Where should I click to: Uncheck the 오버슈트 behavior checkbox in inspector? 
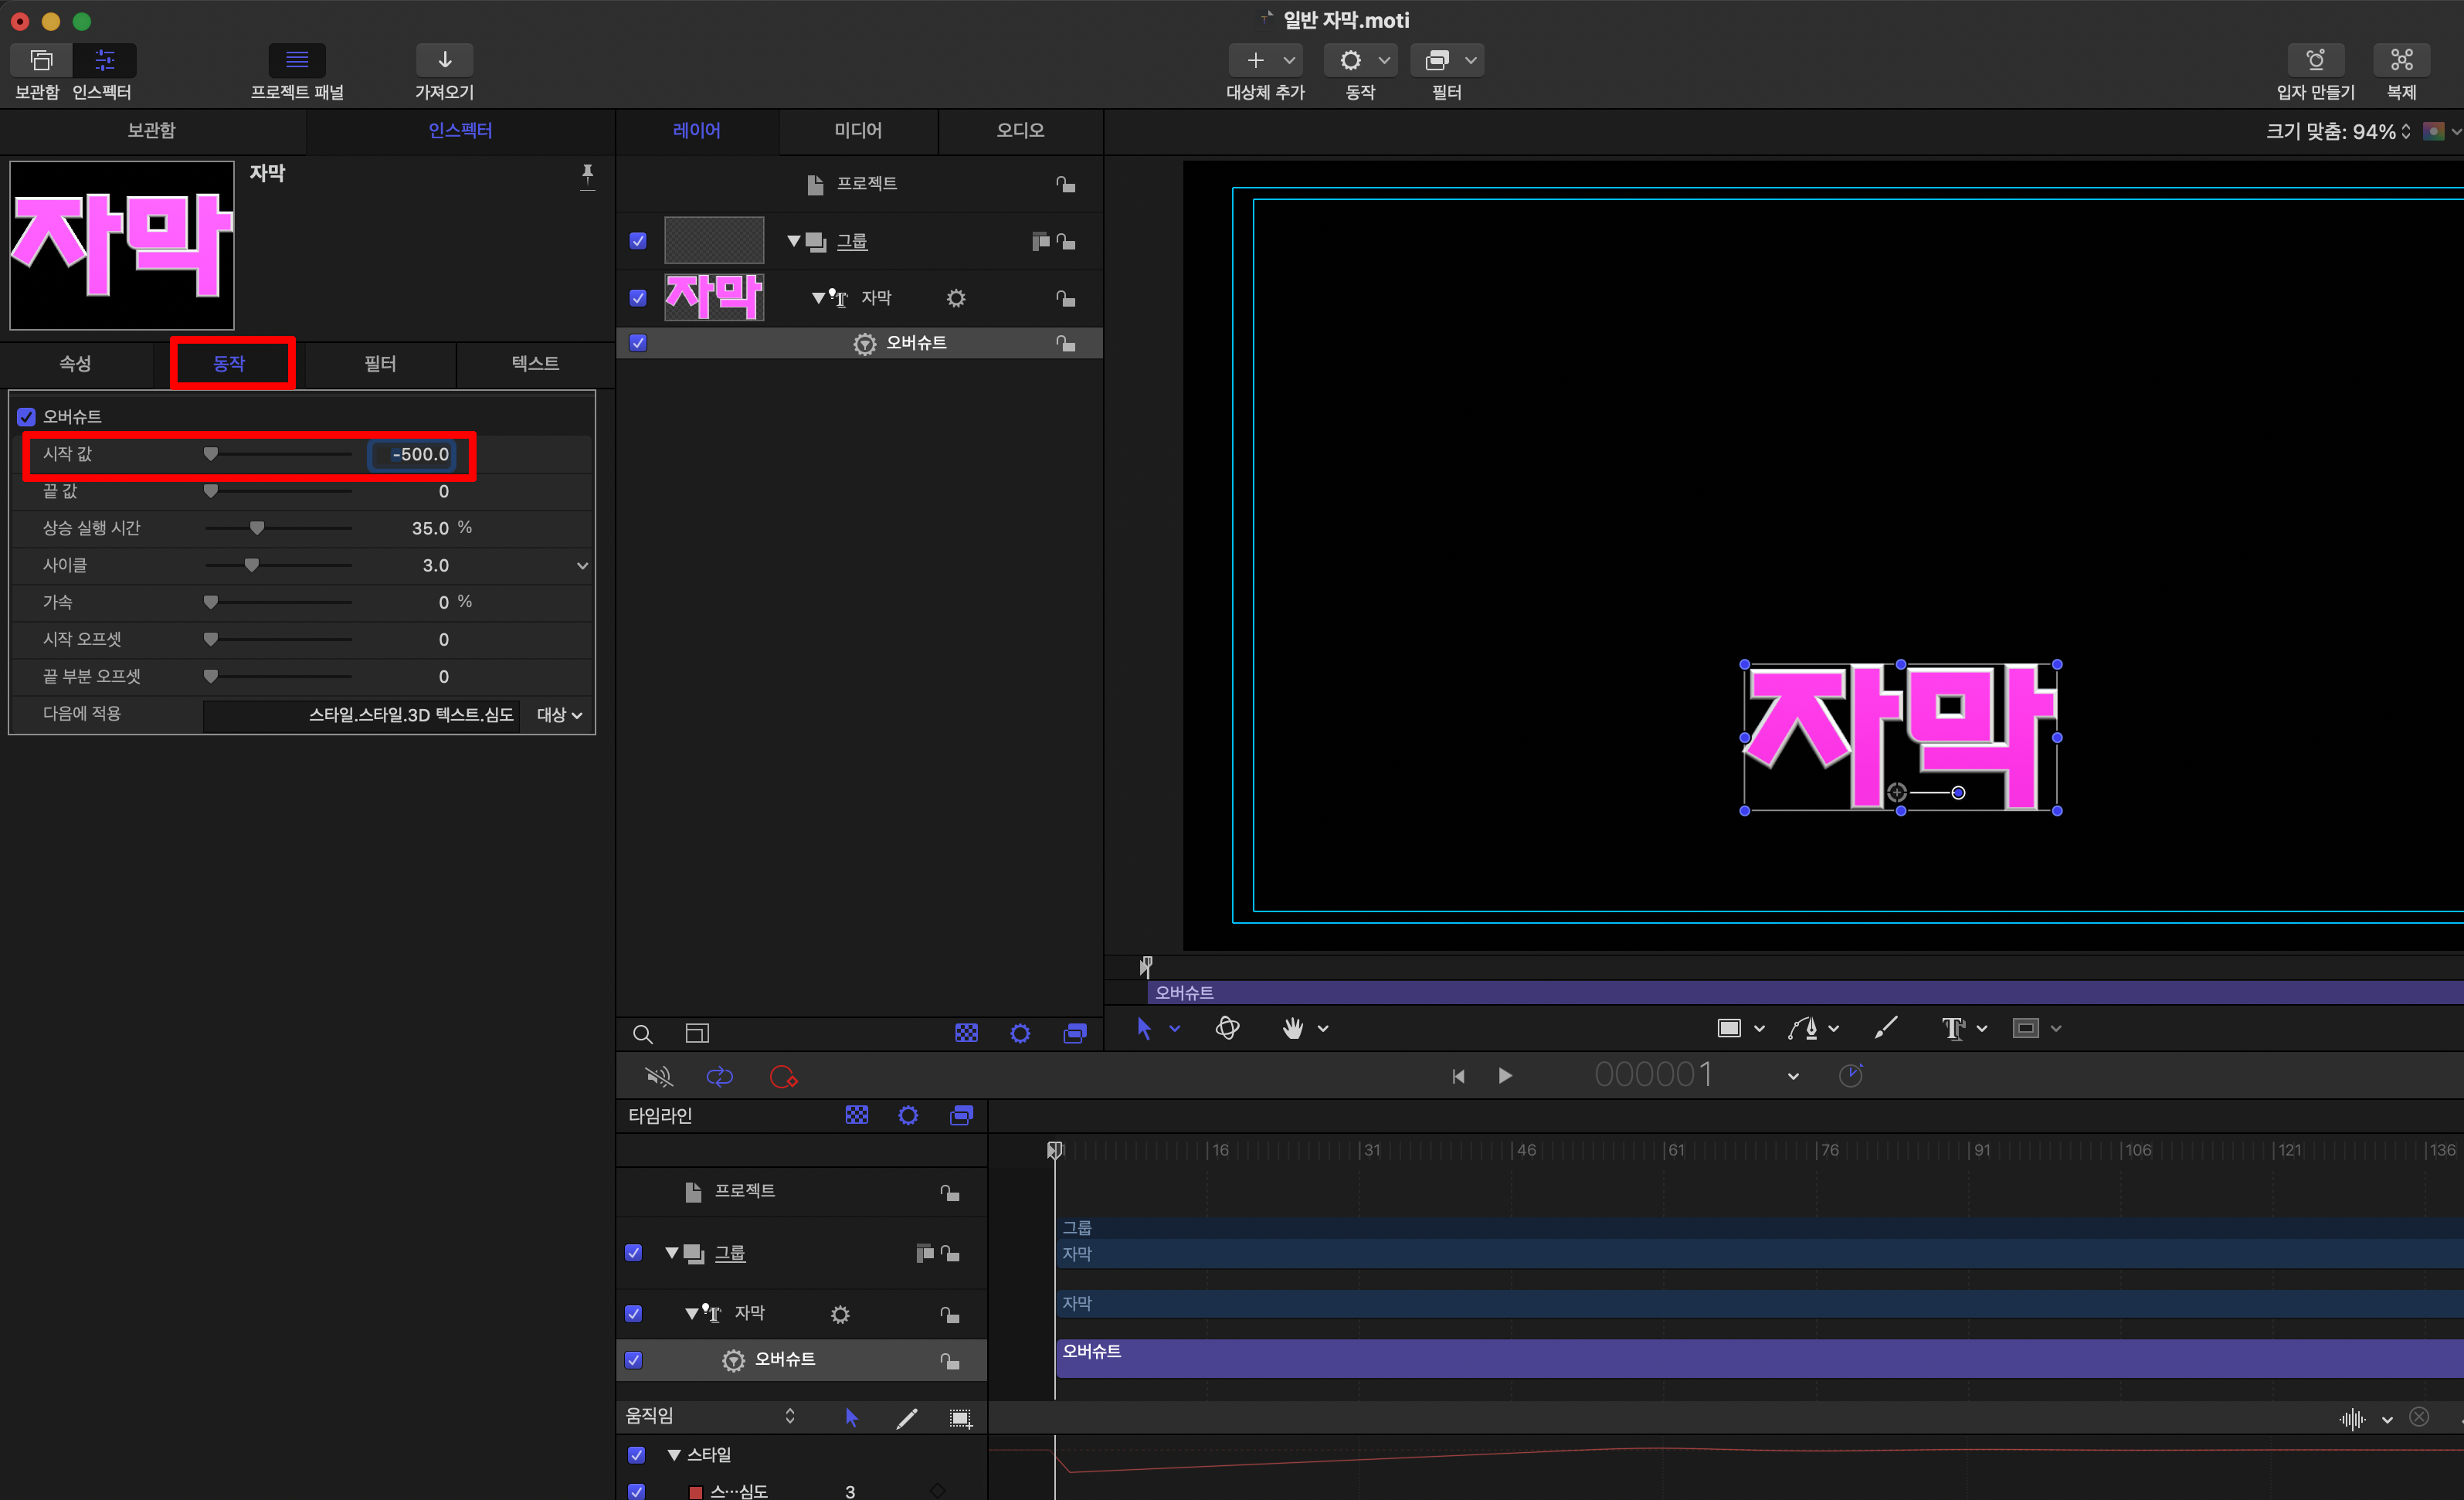coord(27,417)
